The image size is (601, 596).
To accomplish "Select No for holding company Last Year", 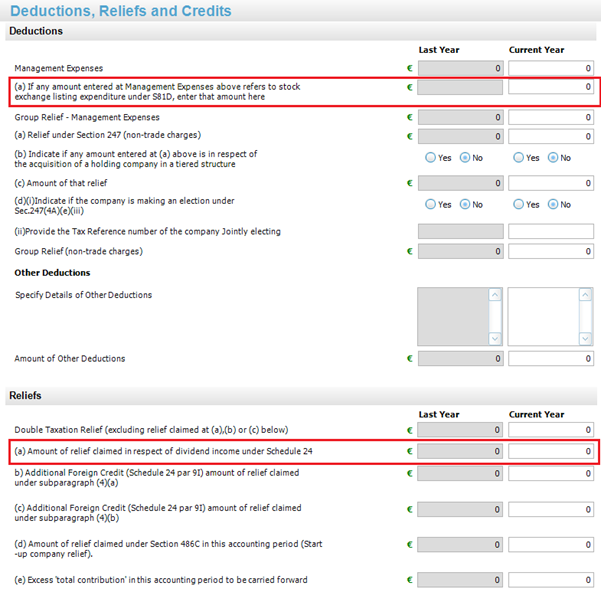I will (x=465, y=158).
